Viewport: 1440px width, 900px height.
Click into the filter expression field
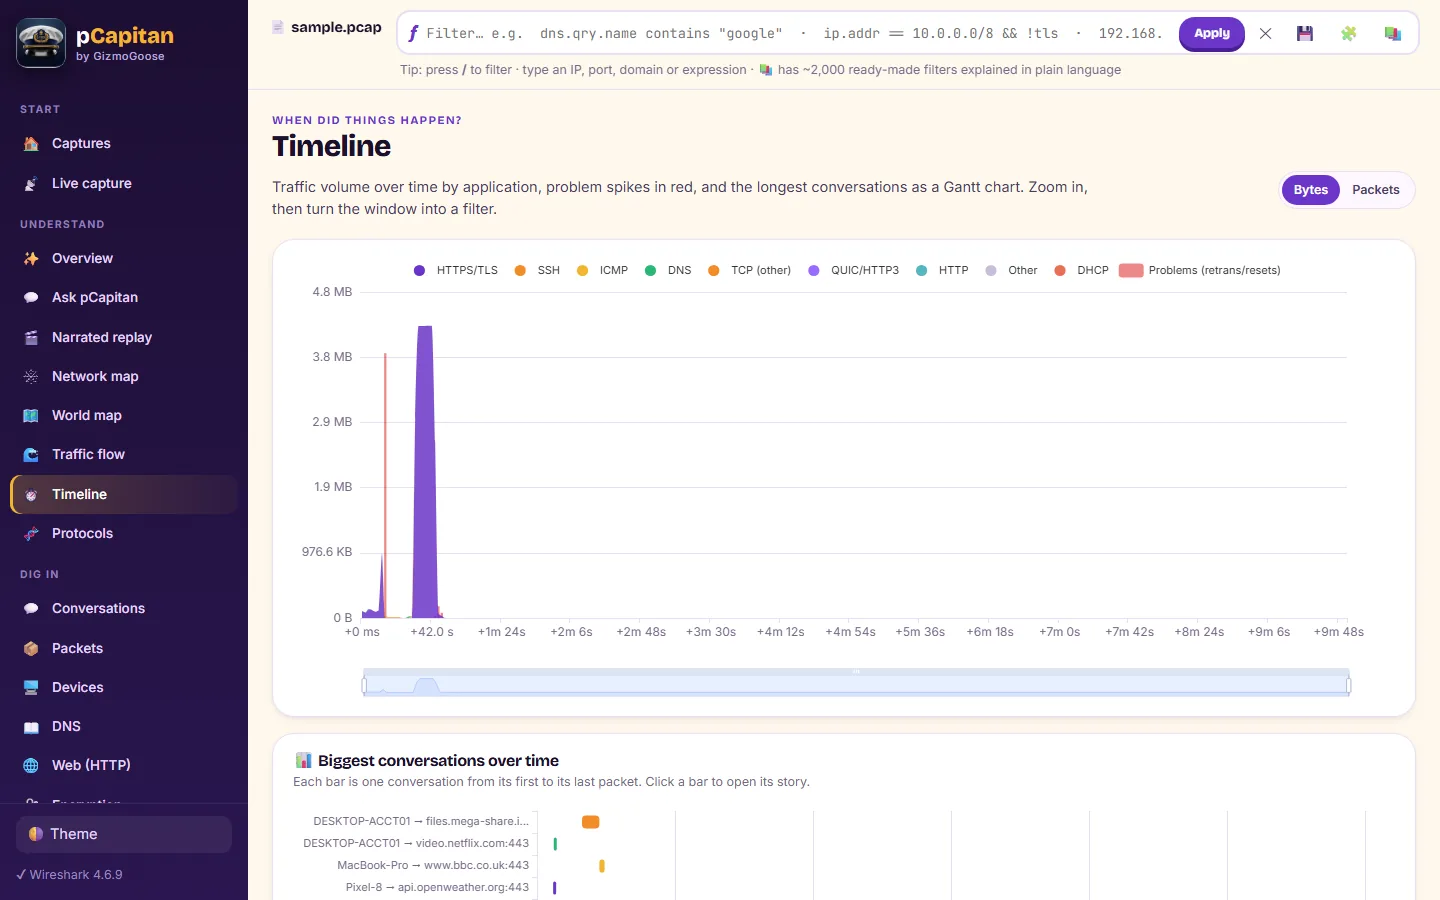[x=795, y=33]
